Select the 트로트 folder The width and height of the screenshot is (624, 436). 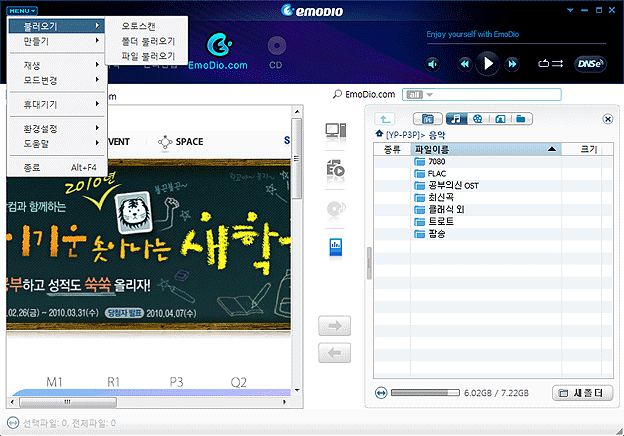(434, 221)
